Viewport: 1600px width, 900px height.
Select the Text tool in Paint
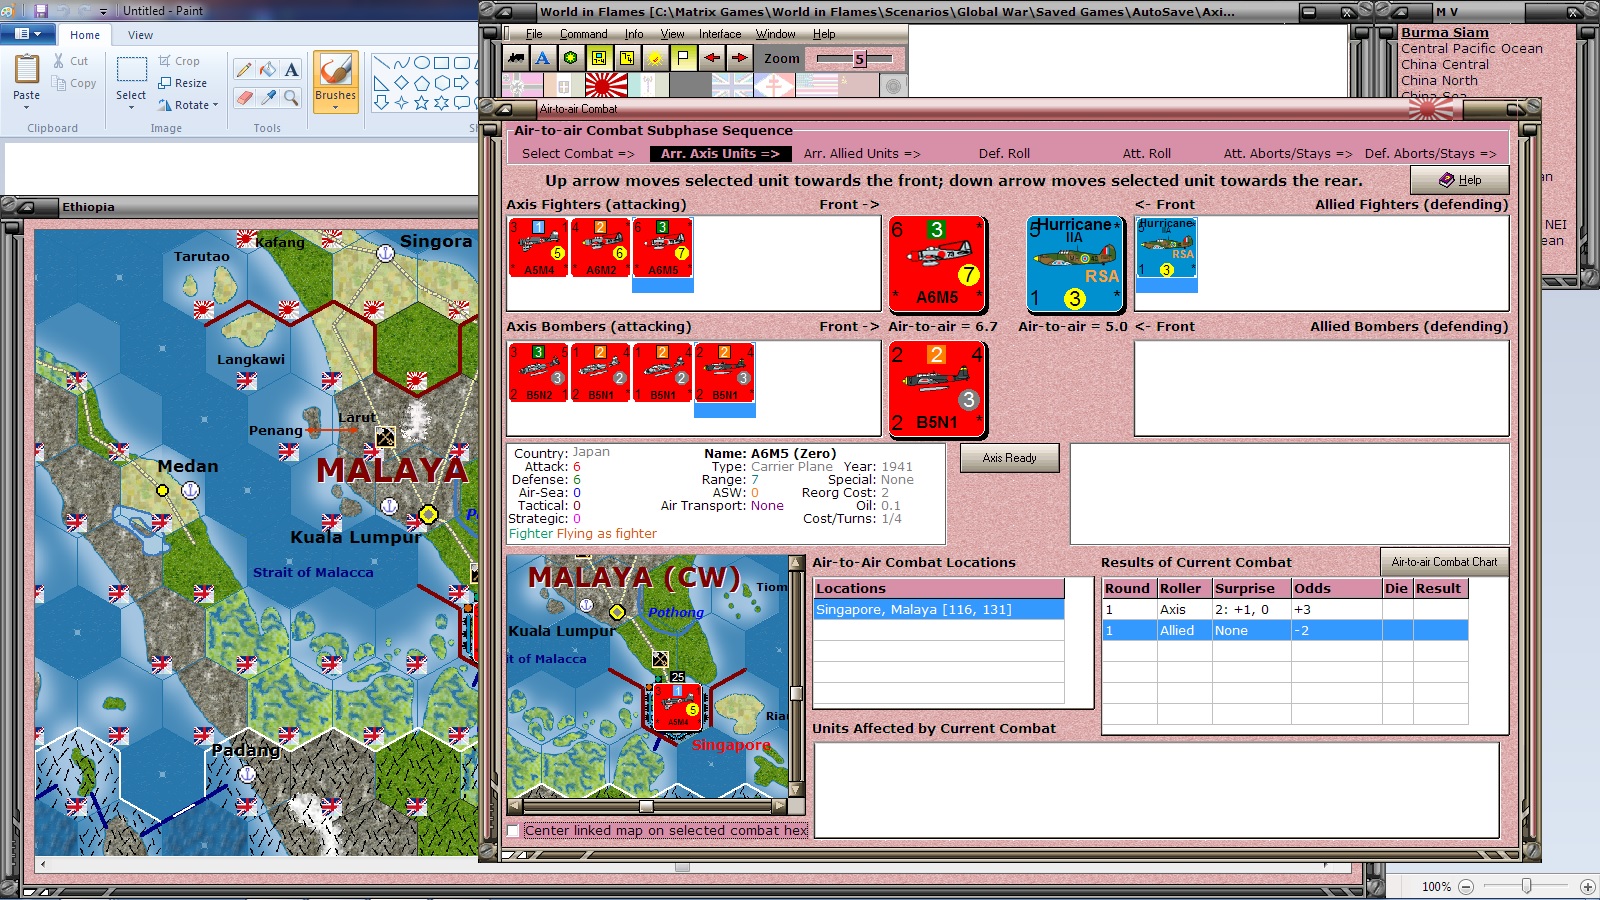(291, 69)
